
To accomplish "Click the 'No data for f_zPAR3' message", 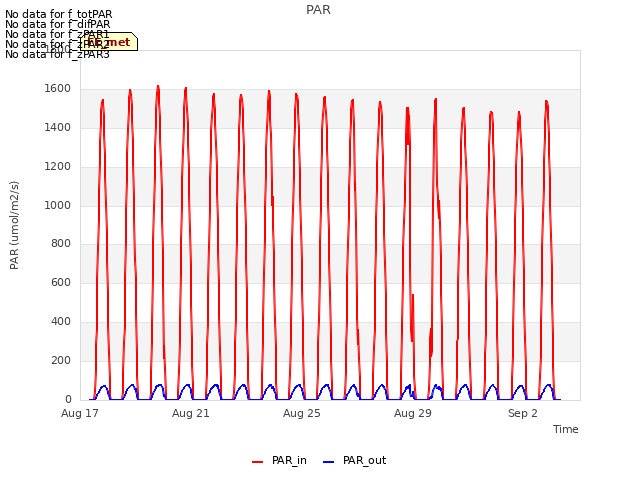I will tap(58, 54).
